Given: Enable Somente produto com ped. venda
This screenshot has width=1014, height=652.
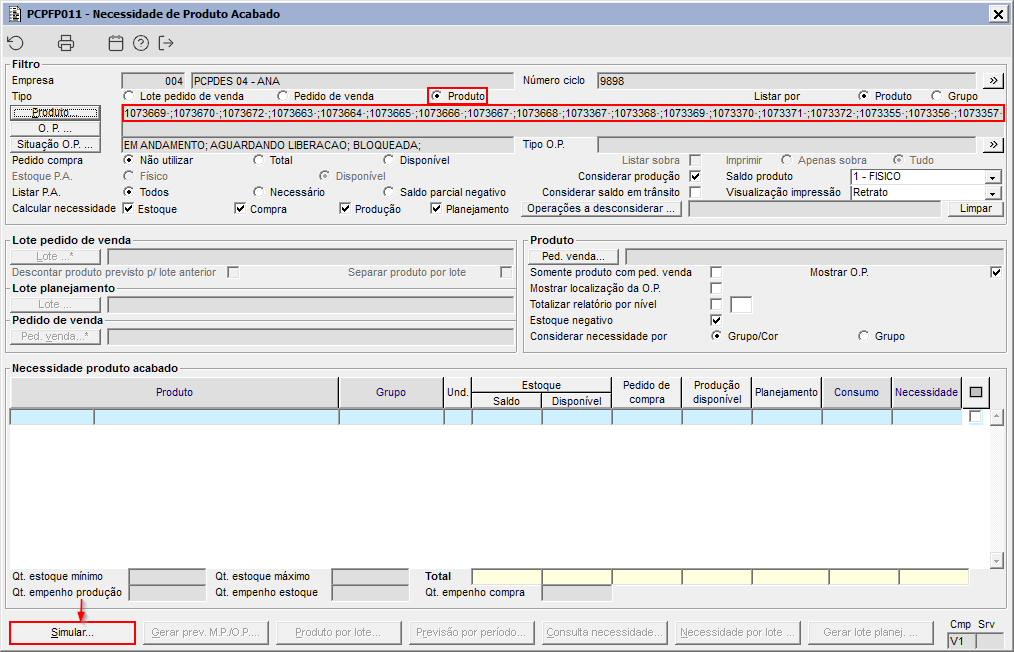Looking at the screenshot, I should pyautogui.click(x=716, y=272).
